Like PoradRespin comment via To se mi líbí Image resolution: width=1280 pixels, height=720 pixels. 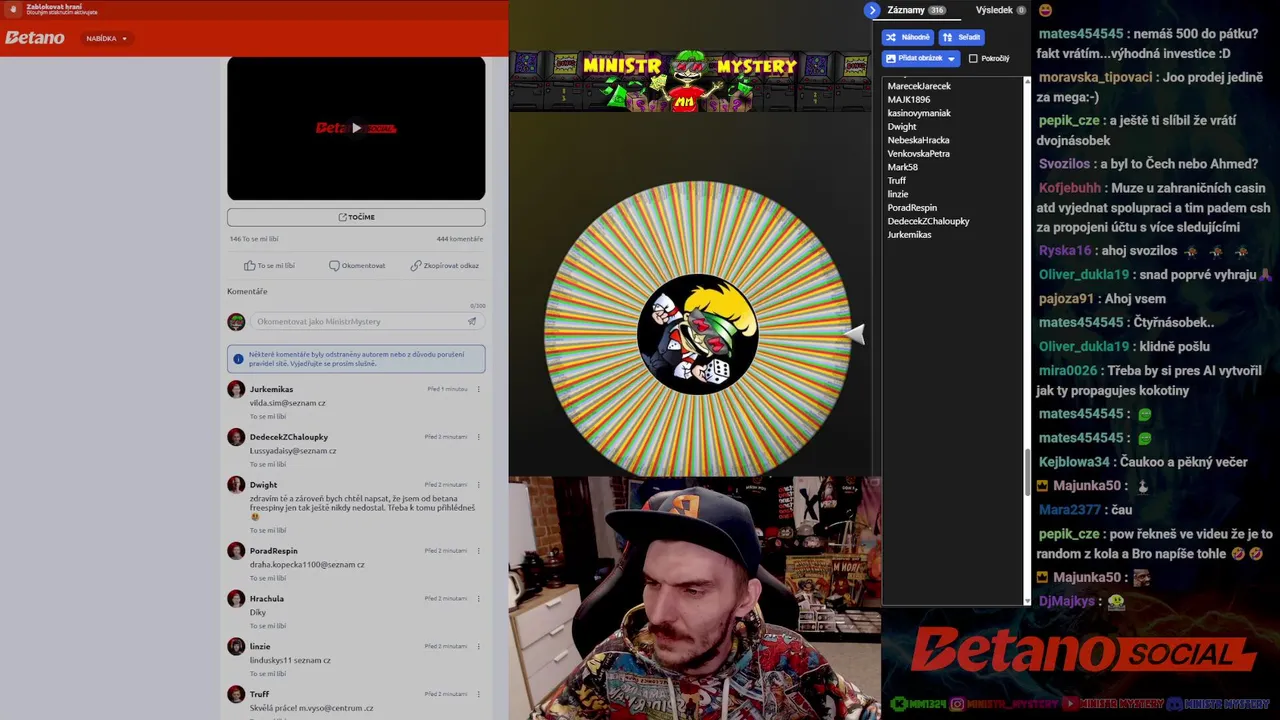pos(268,578)
